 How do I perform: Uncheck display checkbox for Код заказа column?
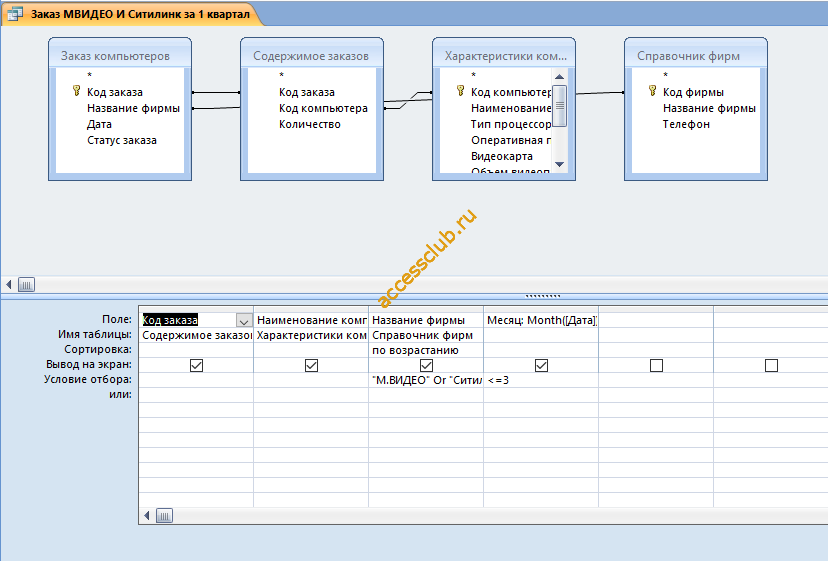[x=196, y=365]
